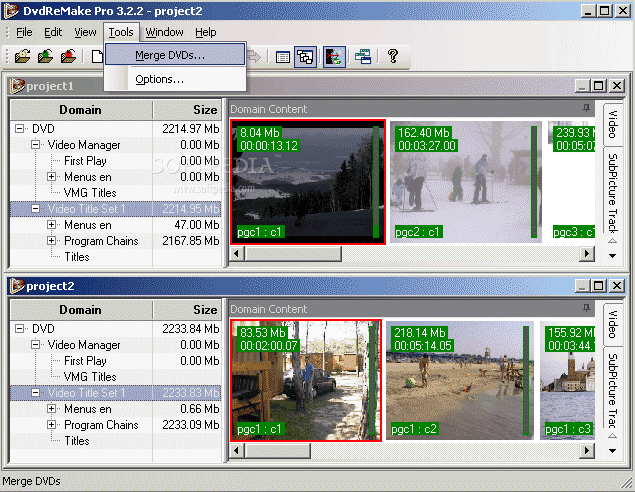This screenshot has width=635, height=492.
Task: Collapse Video Manager in project1 tree
Action: (x=35, y=145)
